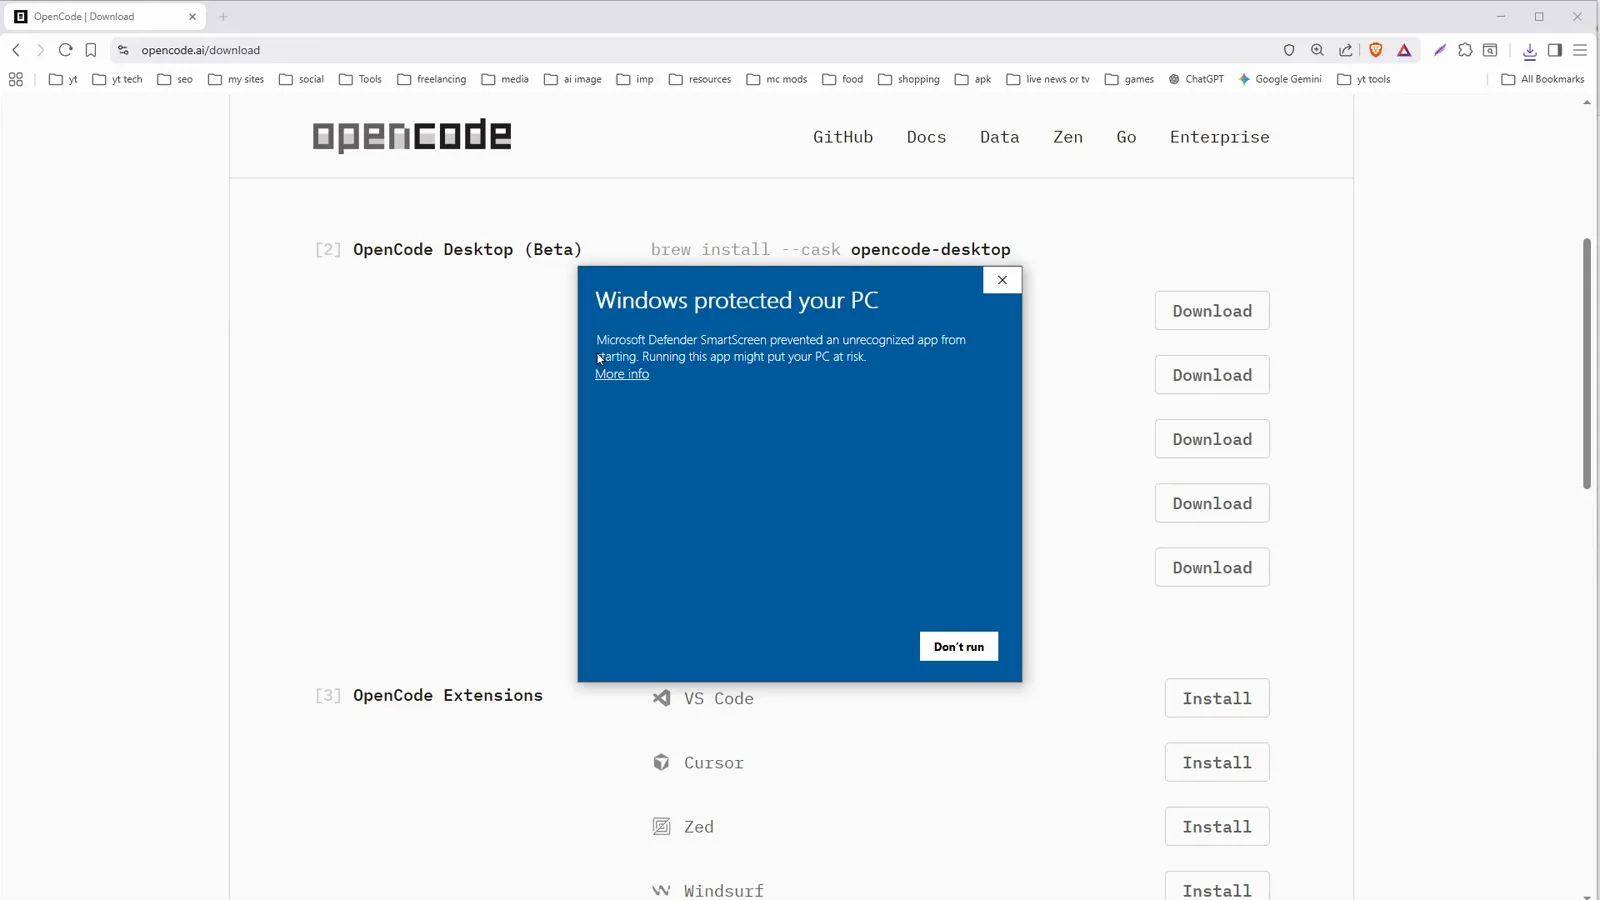
Task: Open the ChatGPT bookmark
Action: pos(1196,79)
